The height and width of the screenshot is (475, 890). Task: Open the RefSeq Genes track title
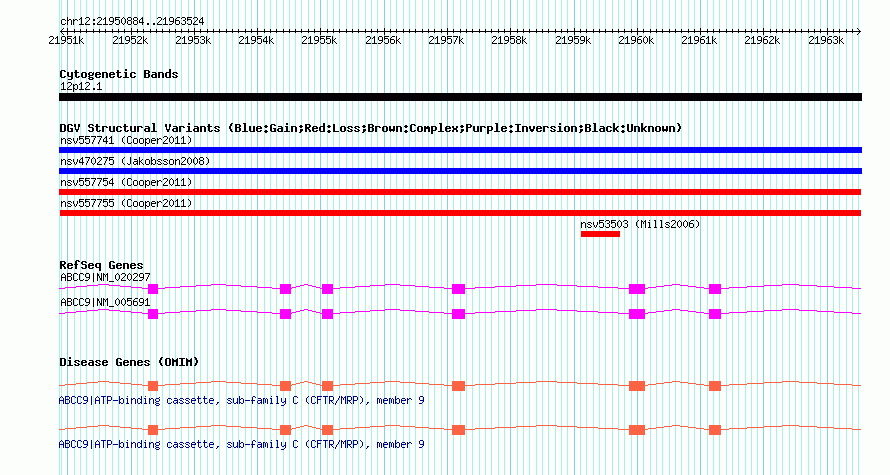click(101, 265)
